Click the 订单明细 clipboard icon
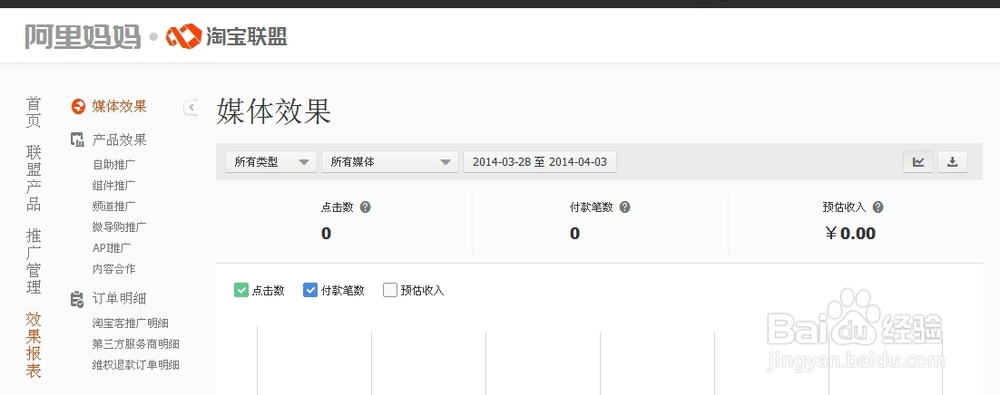This screenshot has width=1000, height=395. (77, 299)
